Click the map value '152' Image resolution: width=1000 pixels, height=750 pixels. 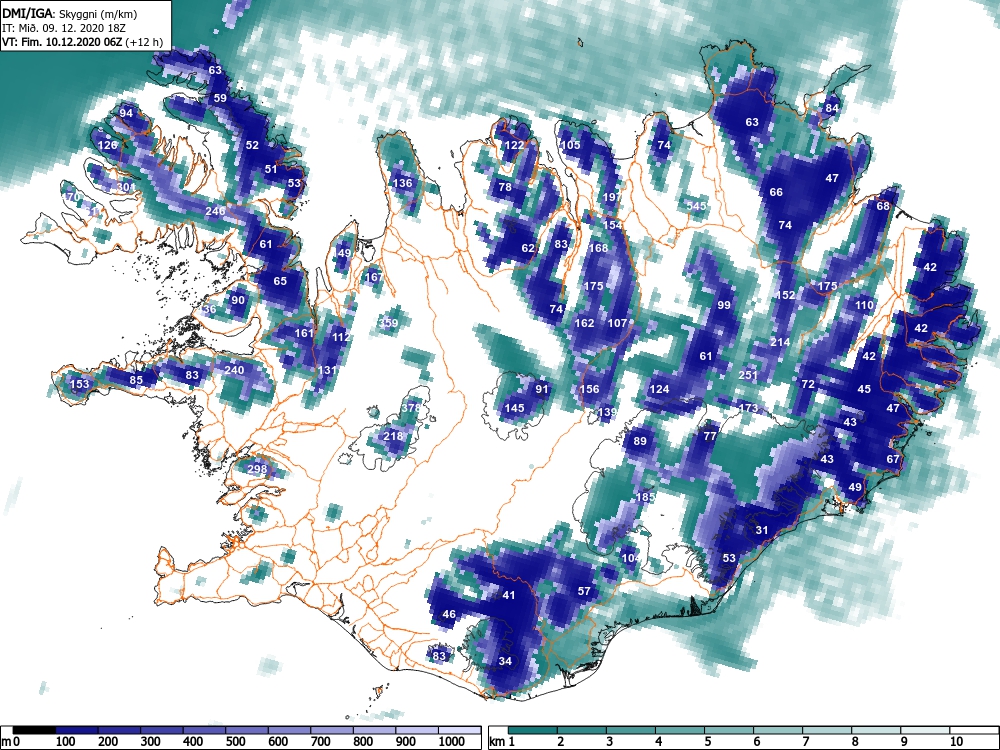[x=786, y=295]
